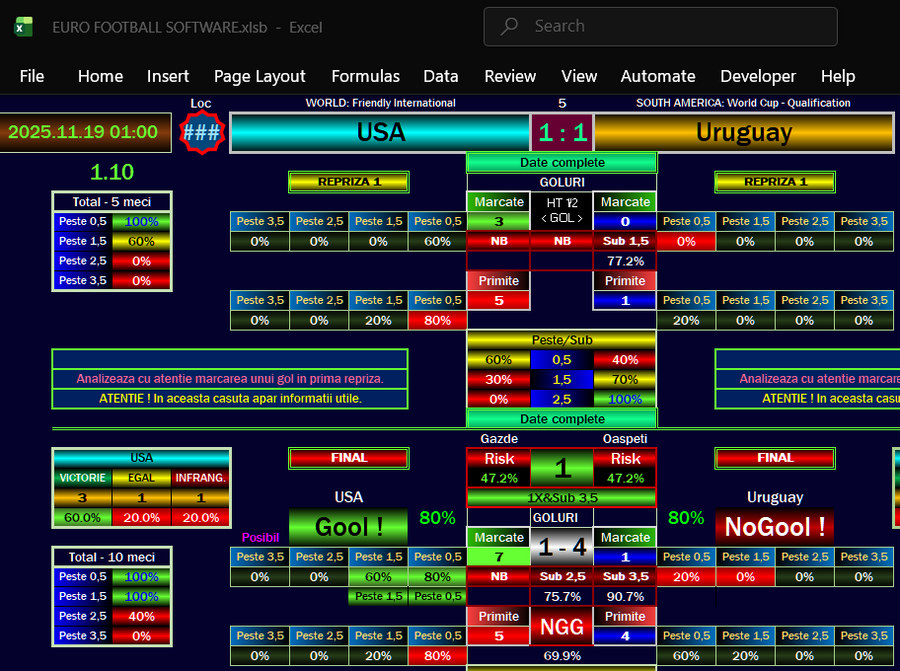Viewport: 900px width, 671px height.
Task: Select the Developer tab
Action: coord(758,76)
